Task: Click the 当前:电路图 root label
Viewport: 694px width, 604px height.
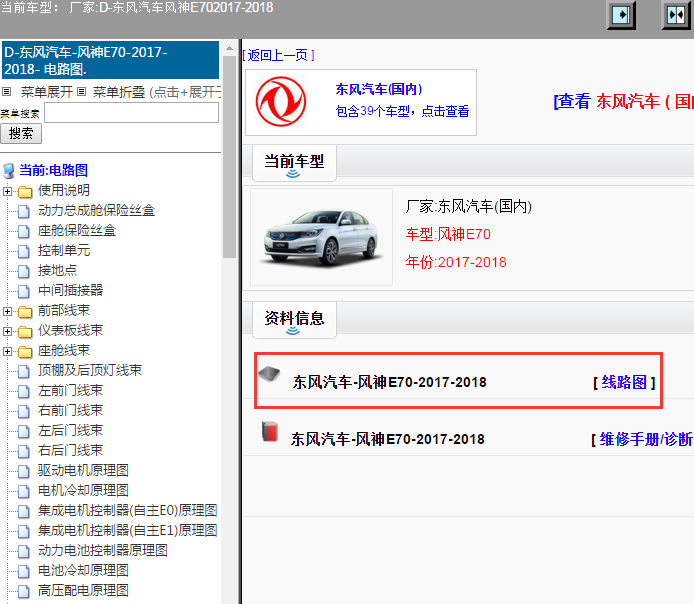Action: tap(54, 170)
